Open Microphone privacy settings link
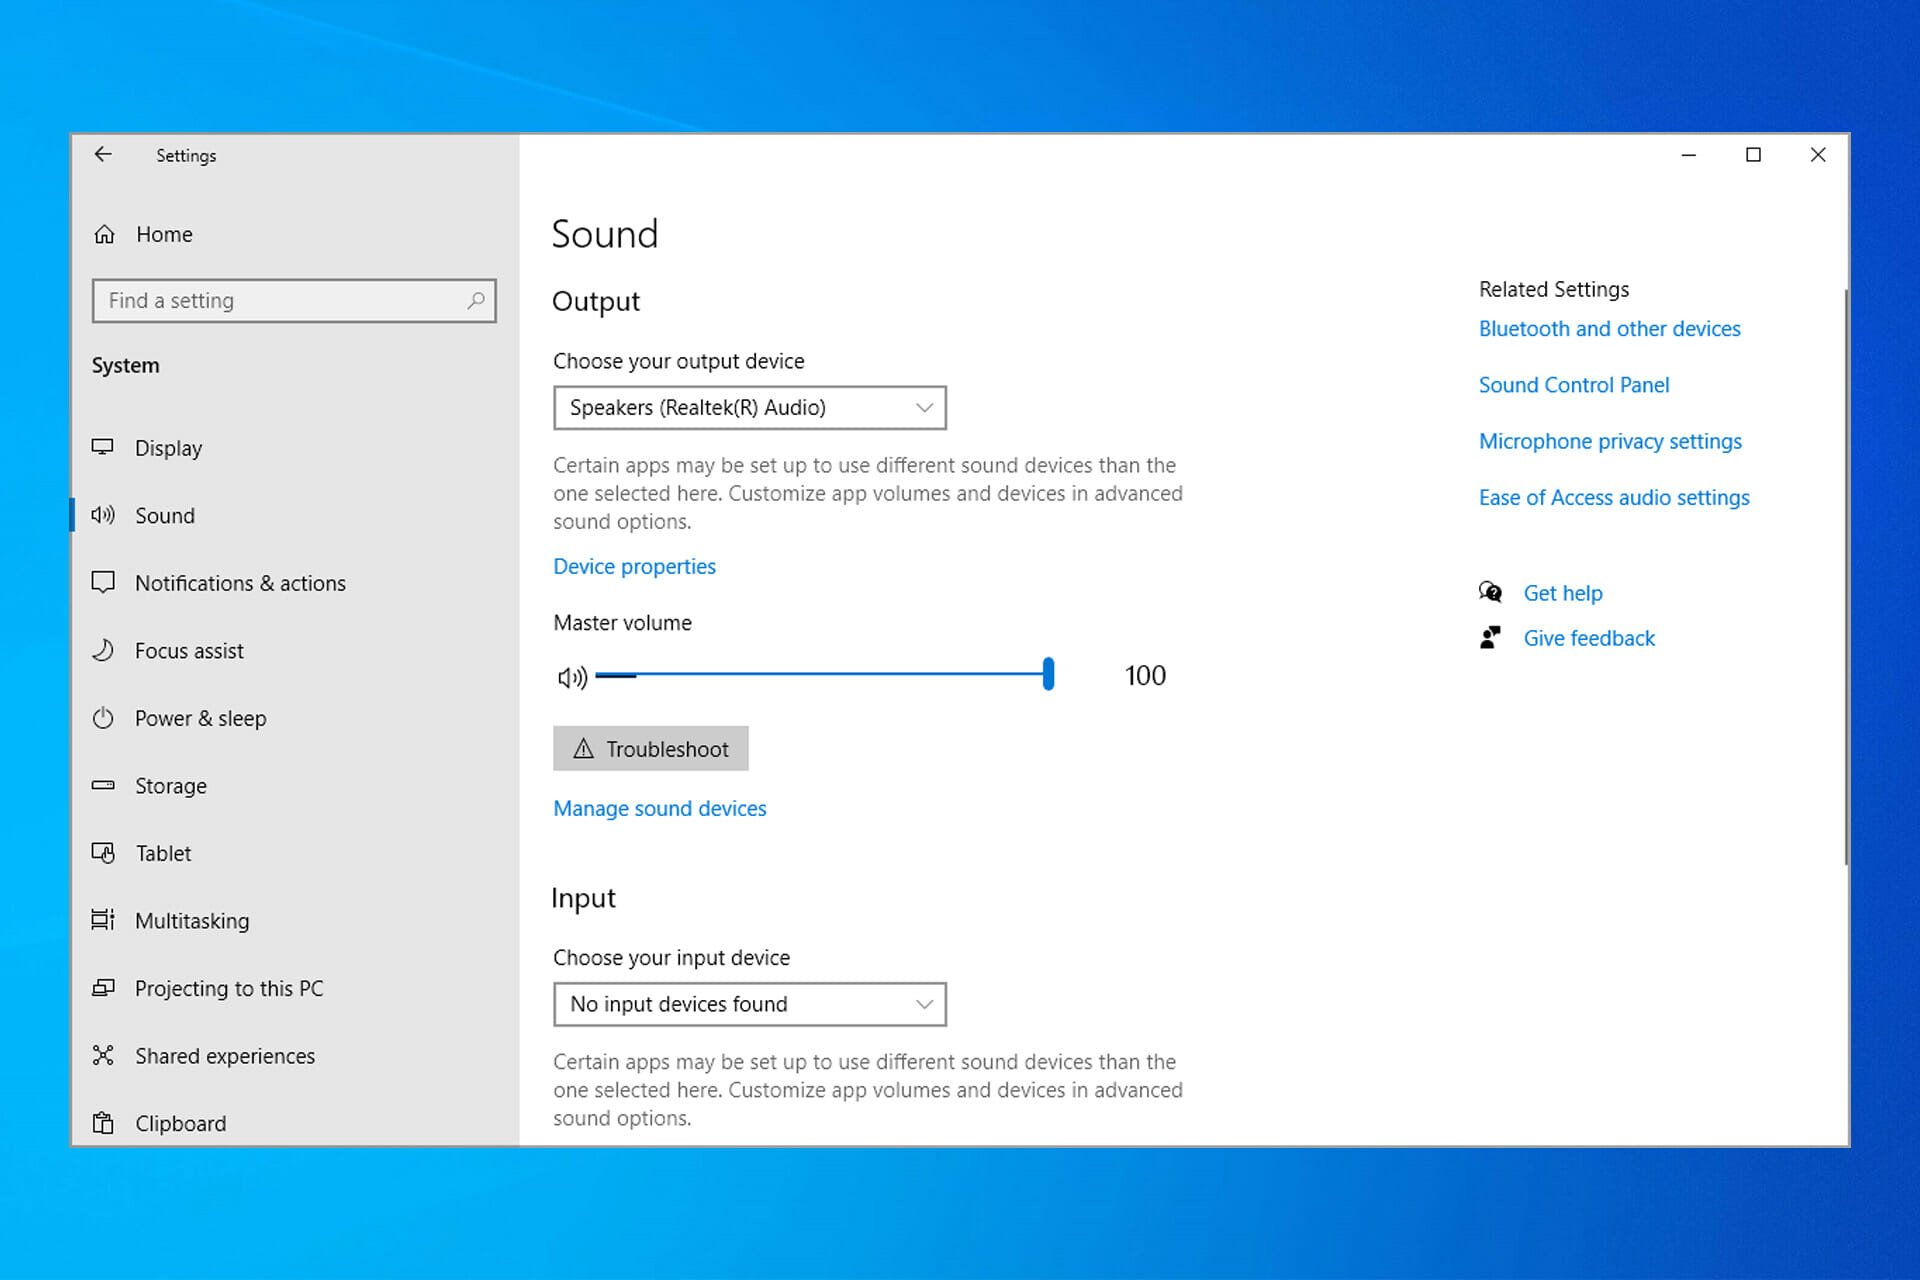Screen dimensions: 1920x1280 [x=1611, y=440]
